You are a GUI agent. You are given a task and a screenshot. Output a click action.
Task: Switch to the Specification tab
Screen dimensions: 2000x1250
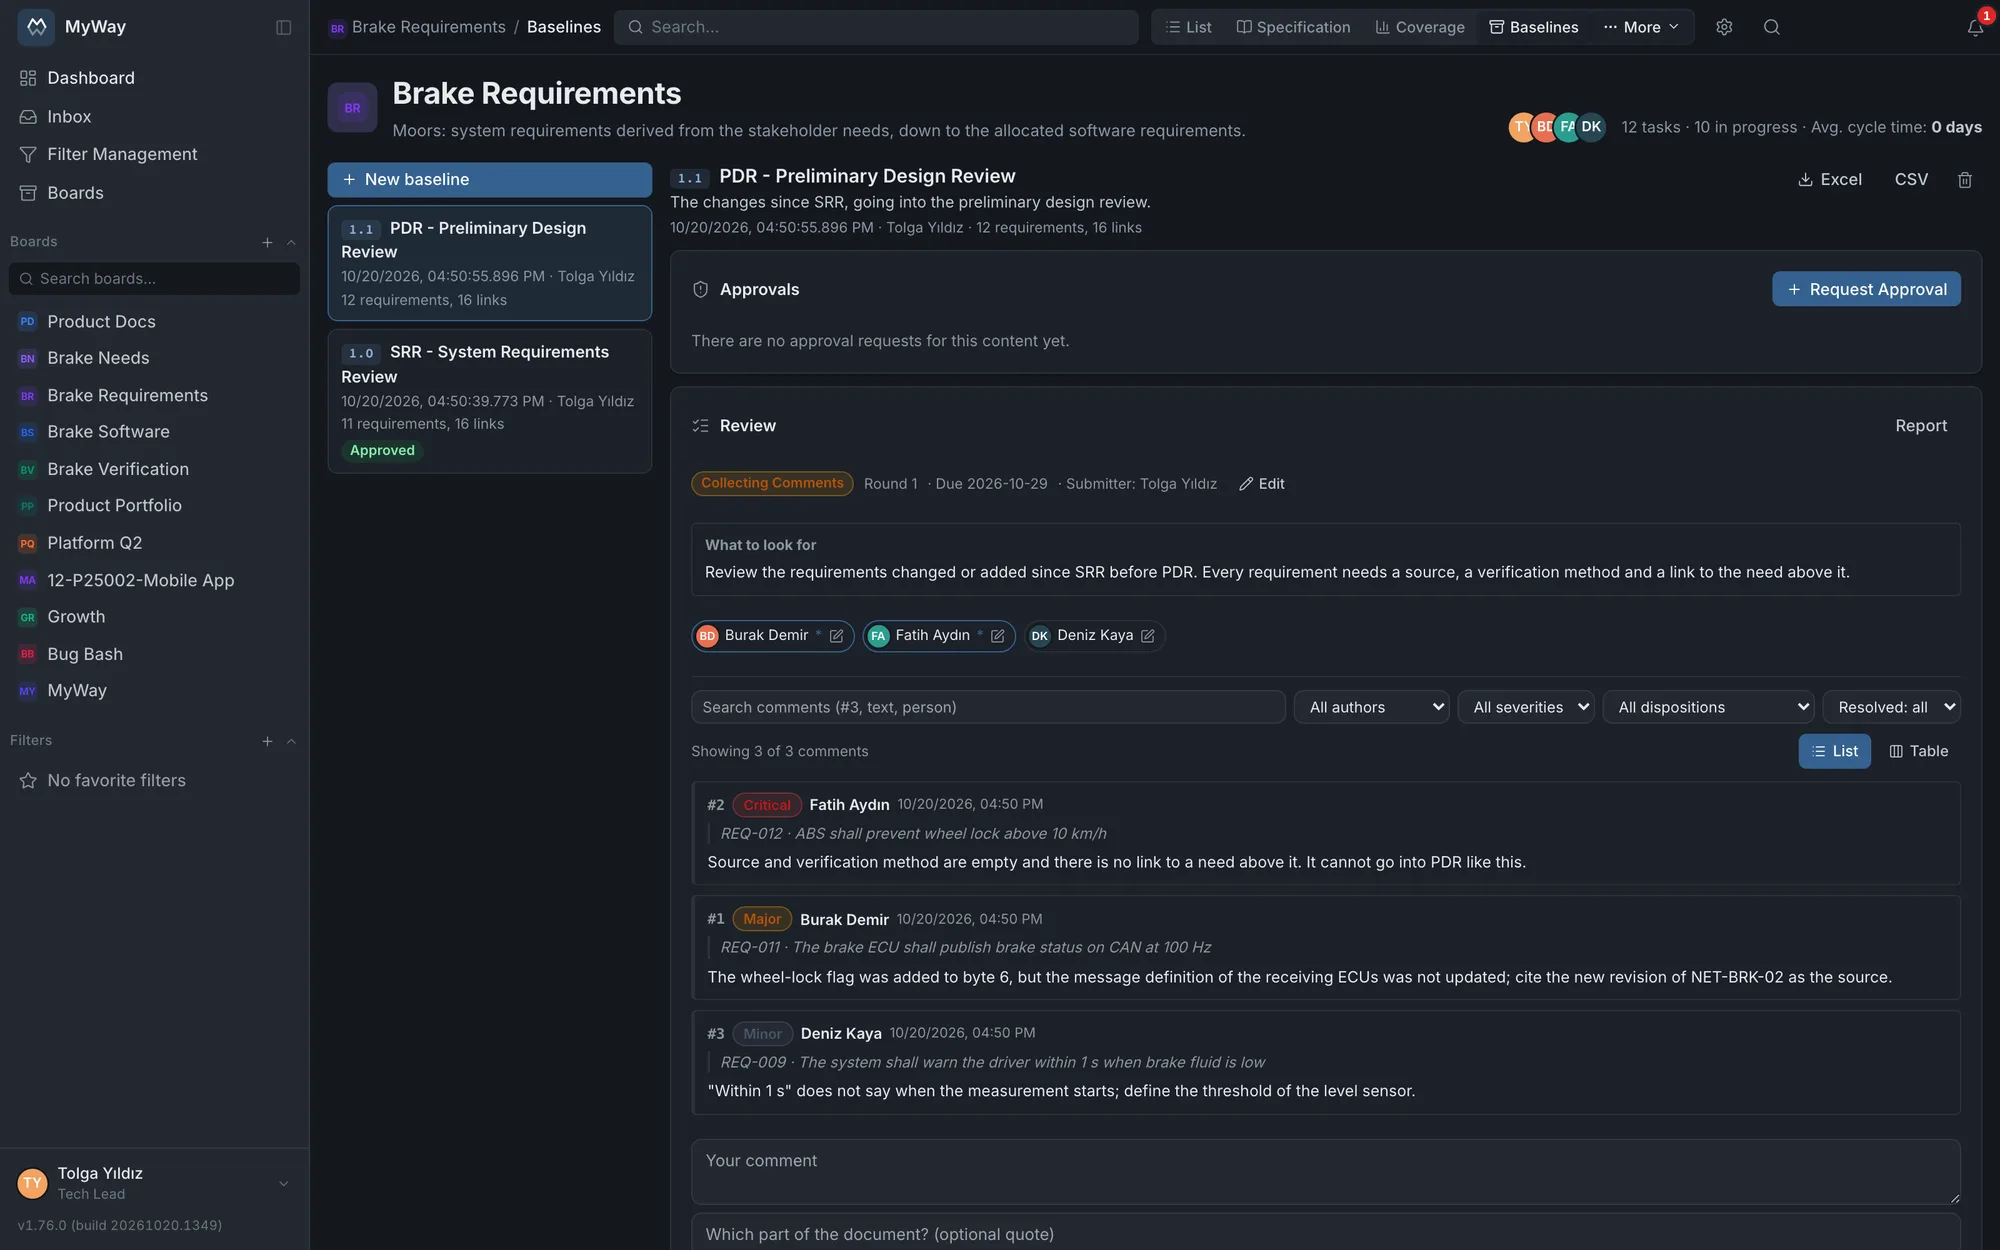[x=1293, y=27]
